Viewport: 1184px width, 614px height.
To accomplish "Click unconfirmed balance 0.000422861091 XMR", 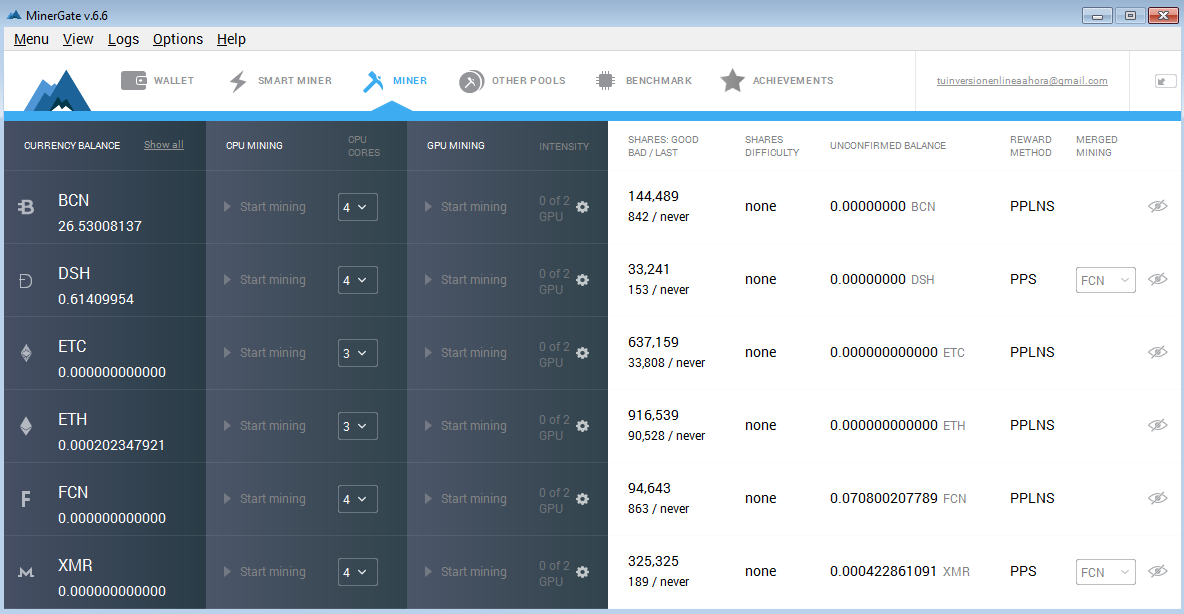I will click(899, 572).
